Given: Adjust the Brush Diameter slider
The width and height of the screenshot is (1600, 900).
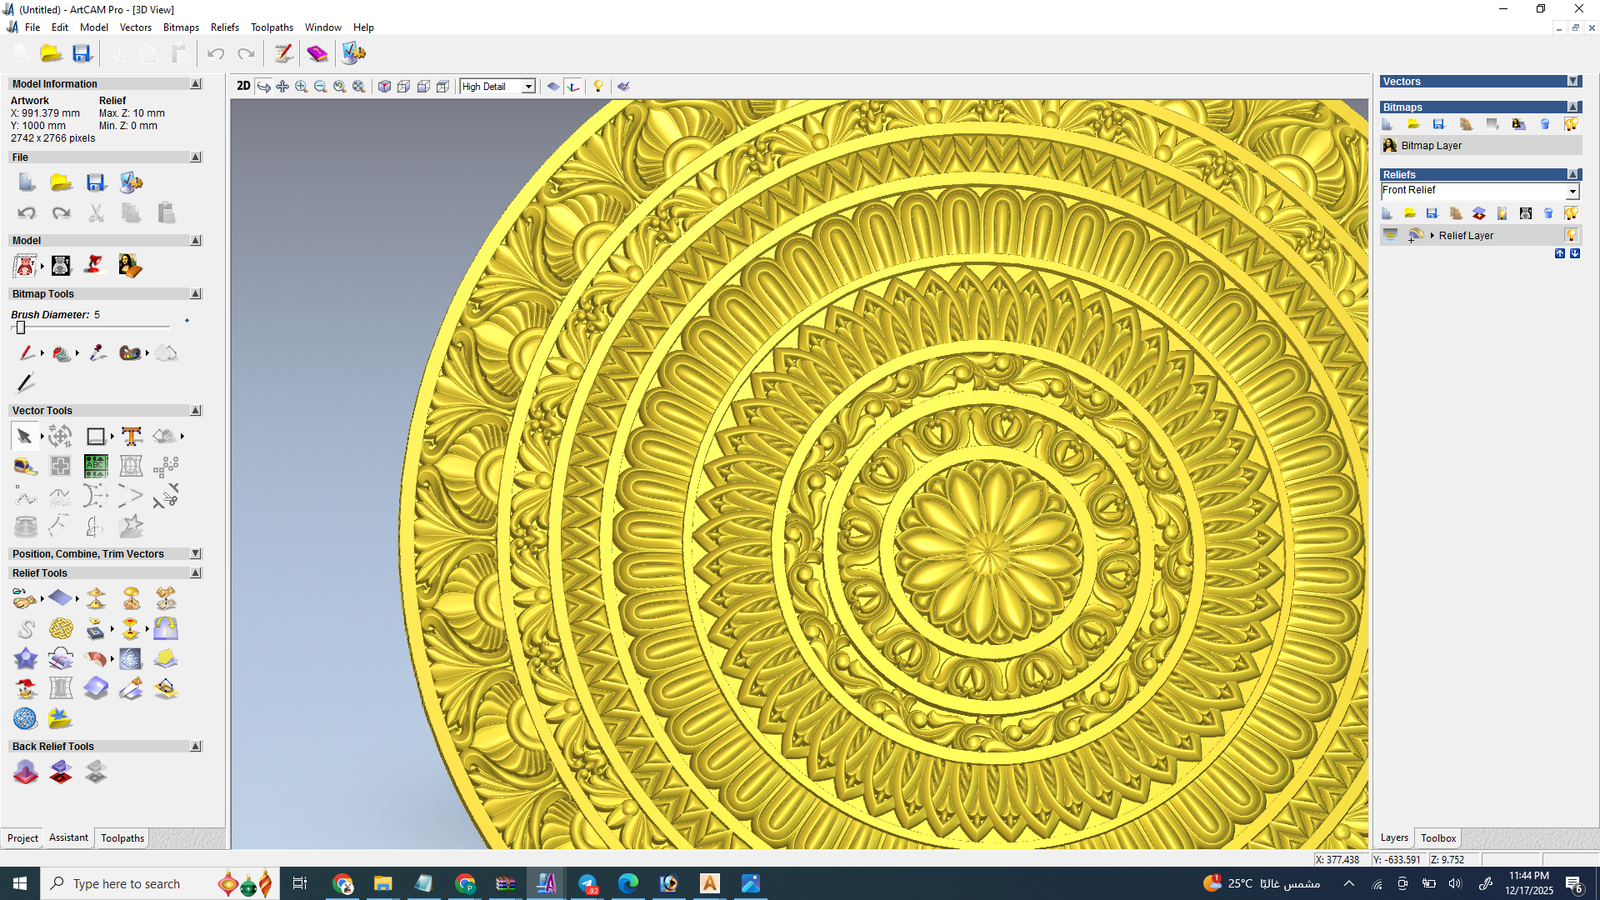Looking at the screenshot, I should 20,328.
